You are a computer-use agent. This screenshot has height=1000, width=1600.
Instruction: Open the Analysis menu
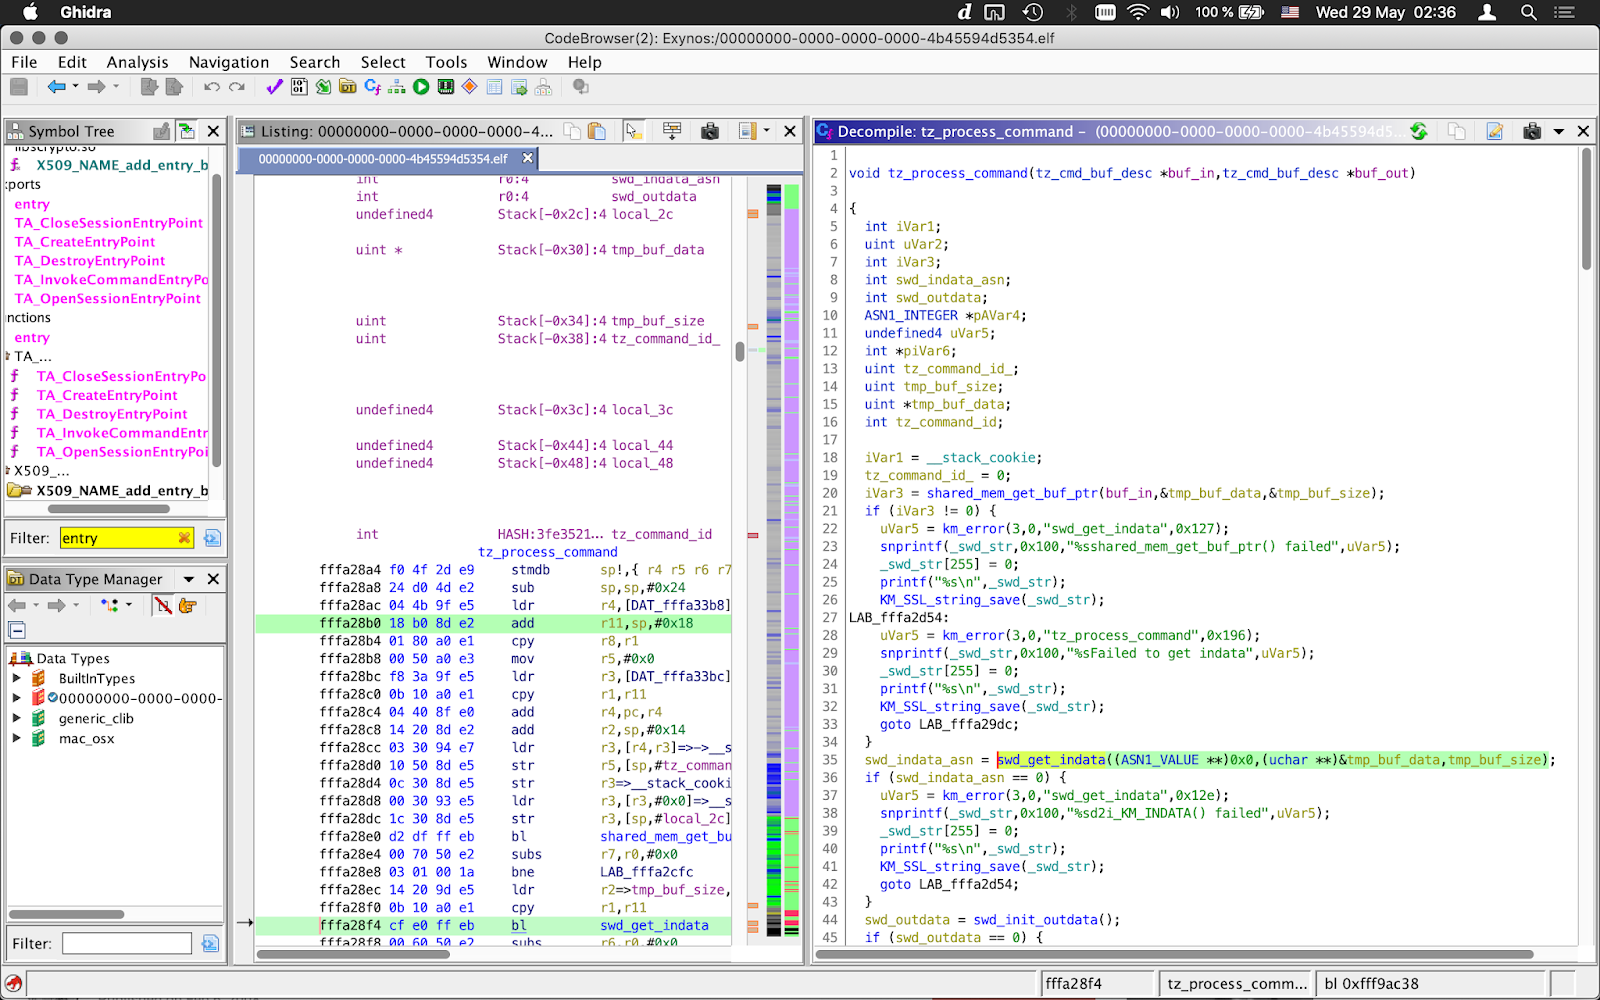137,62
